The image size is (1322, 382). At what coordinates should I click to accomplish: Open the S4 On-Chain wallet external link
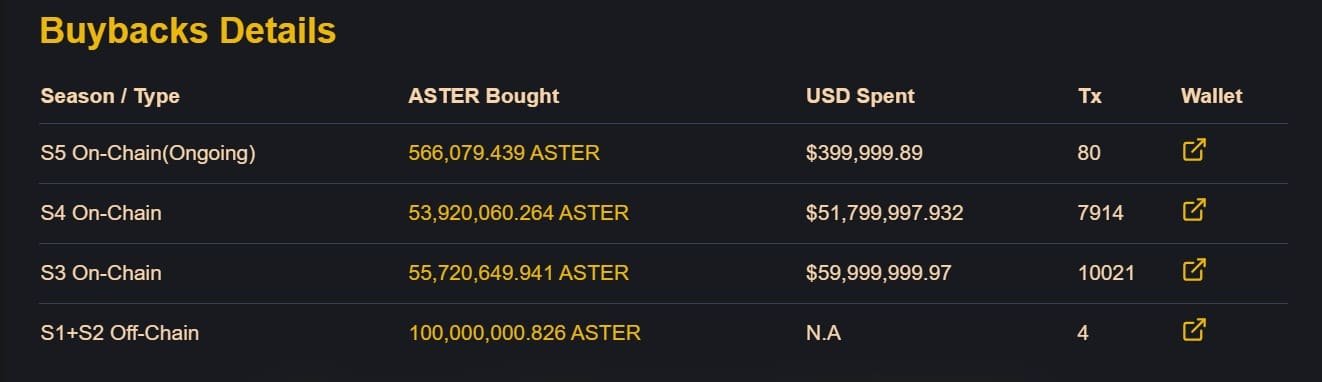click(x=1194, y=210)
